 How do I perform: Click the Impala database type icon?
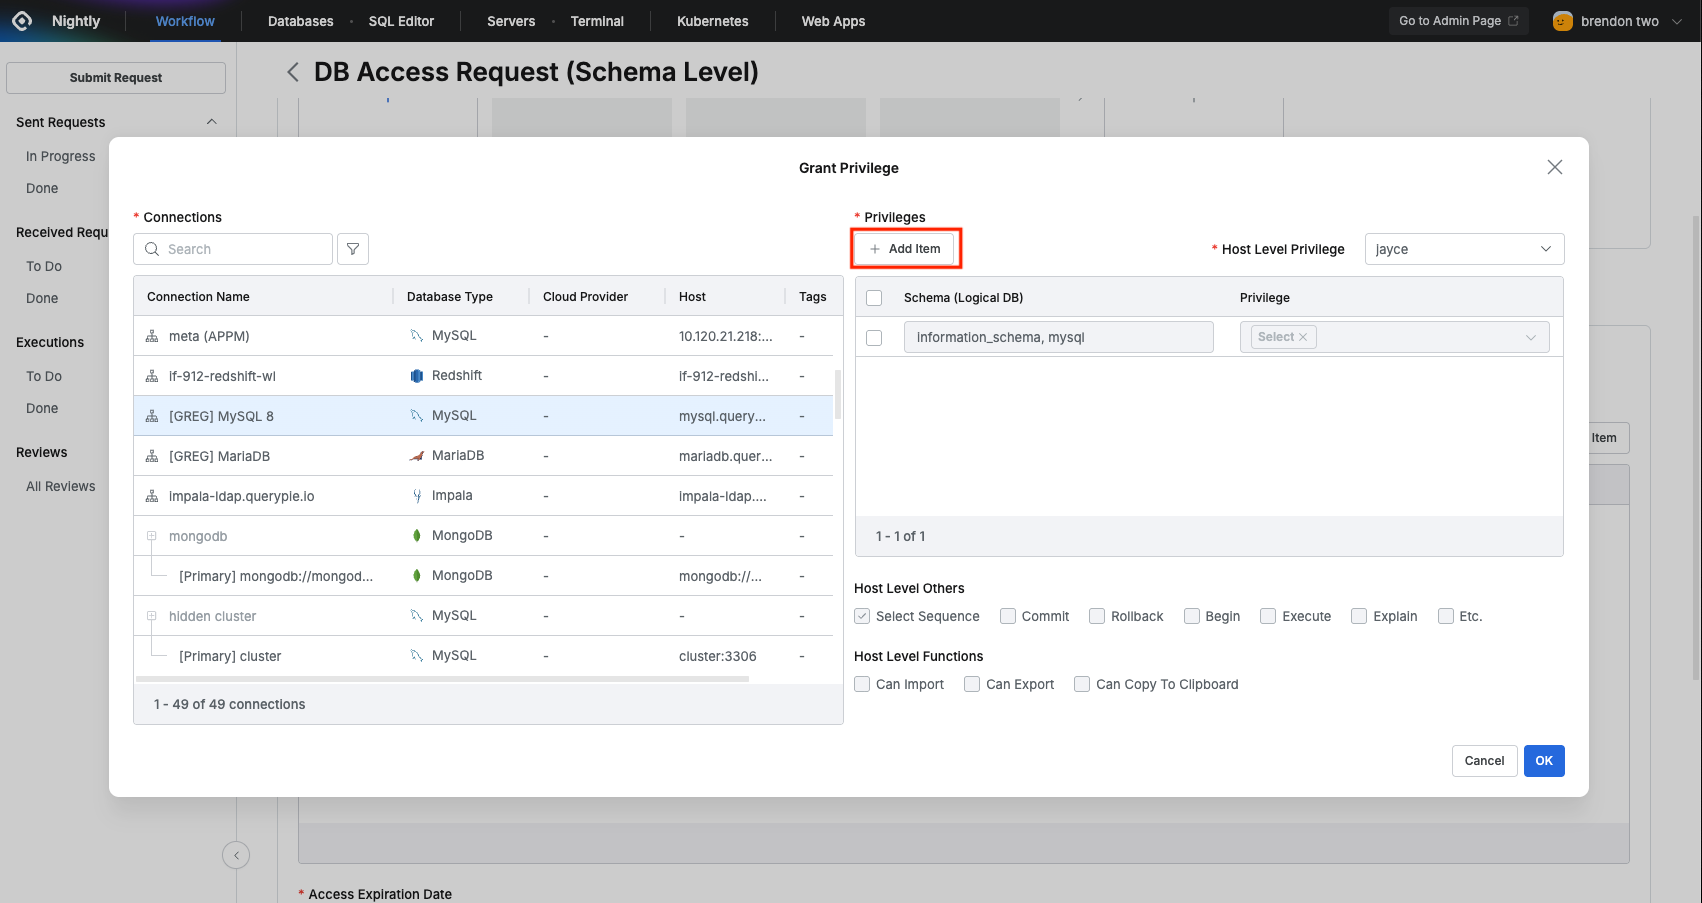tap(417, 496)
